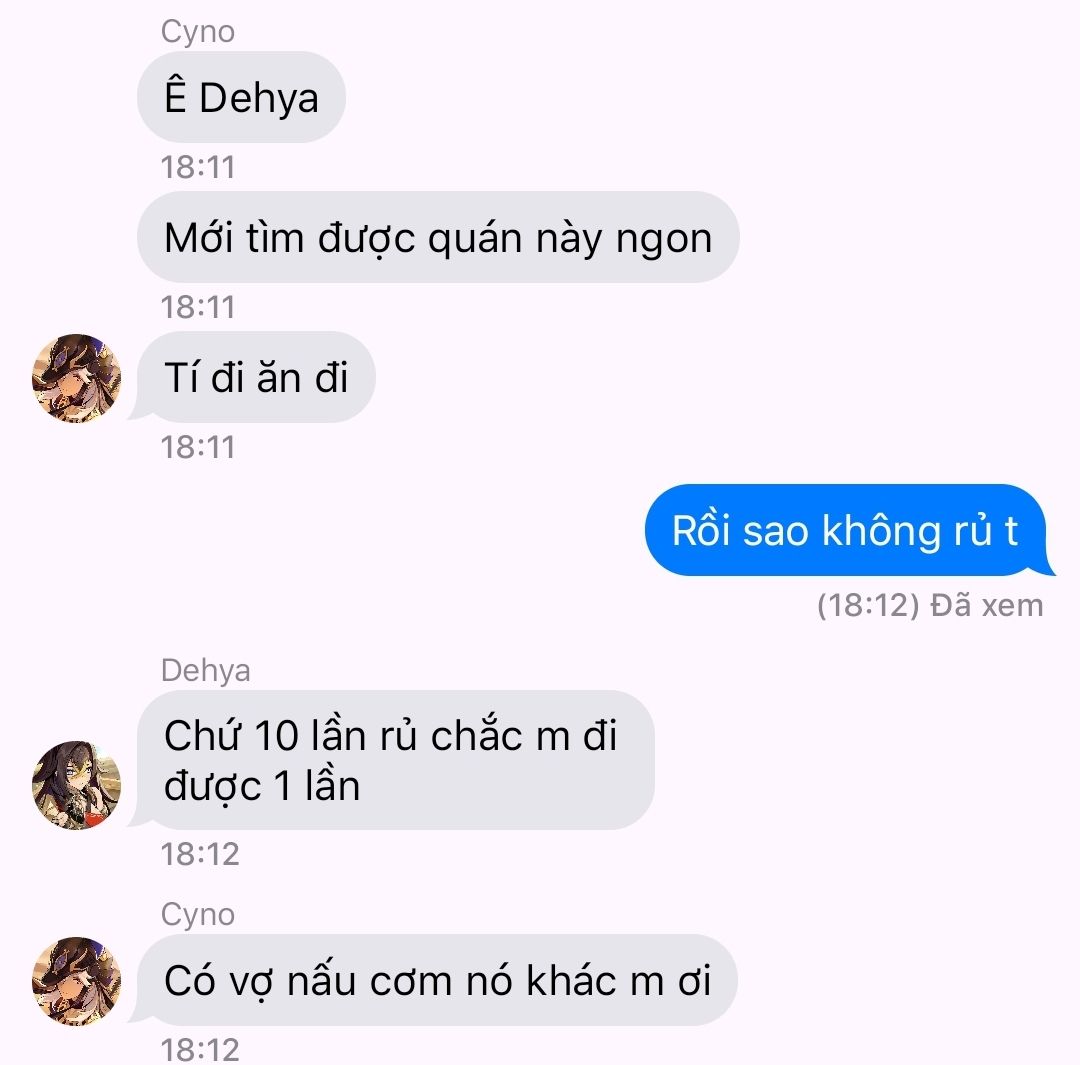
Task: Open Dehya's profile picture
Action: tap(76, 785)
